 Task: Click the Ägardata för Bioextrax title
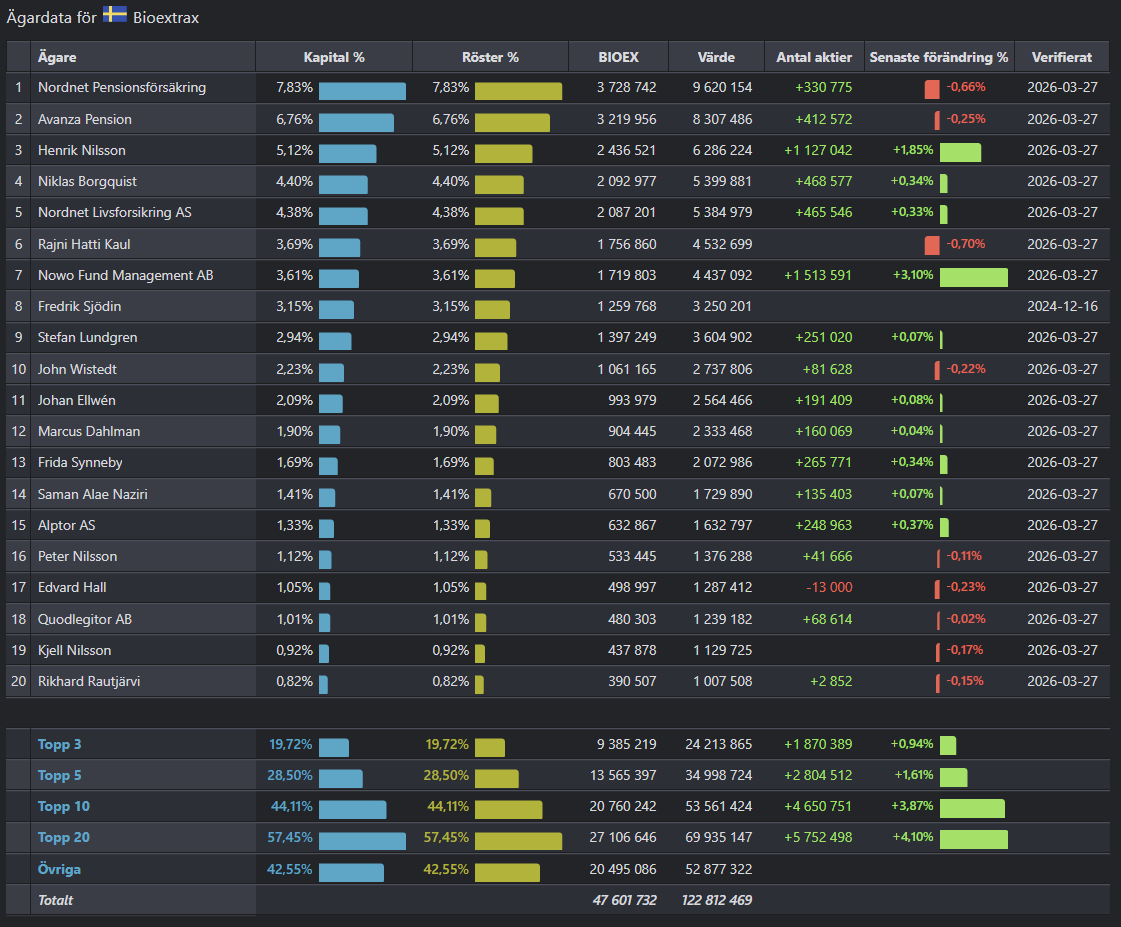(103, 17)
